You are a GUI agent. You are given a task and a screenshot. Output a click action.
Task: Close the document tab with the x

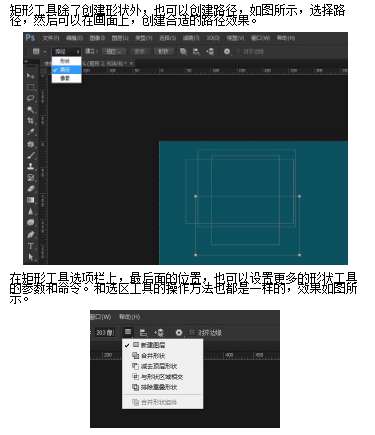[132, 63]
